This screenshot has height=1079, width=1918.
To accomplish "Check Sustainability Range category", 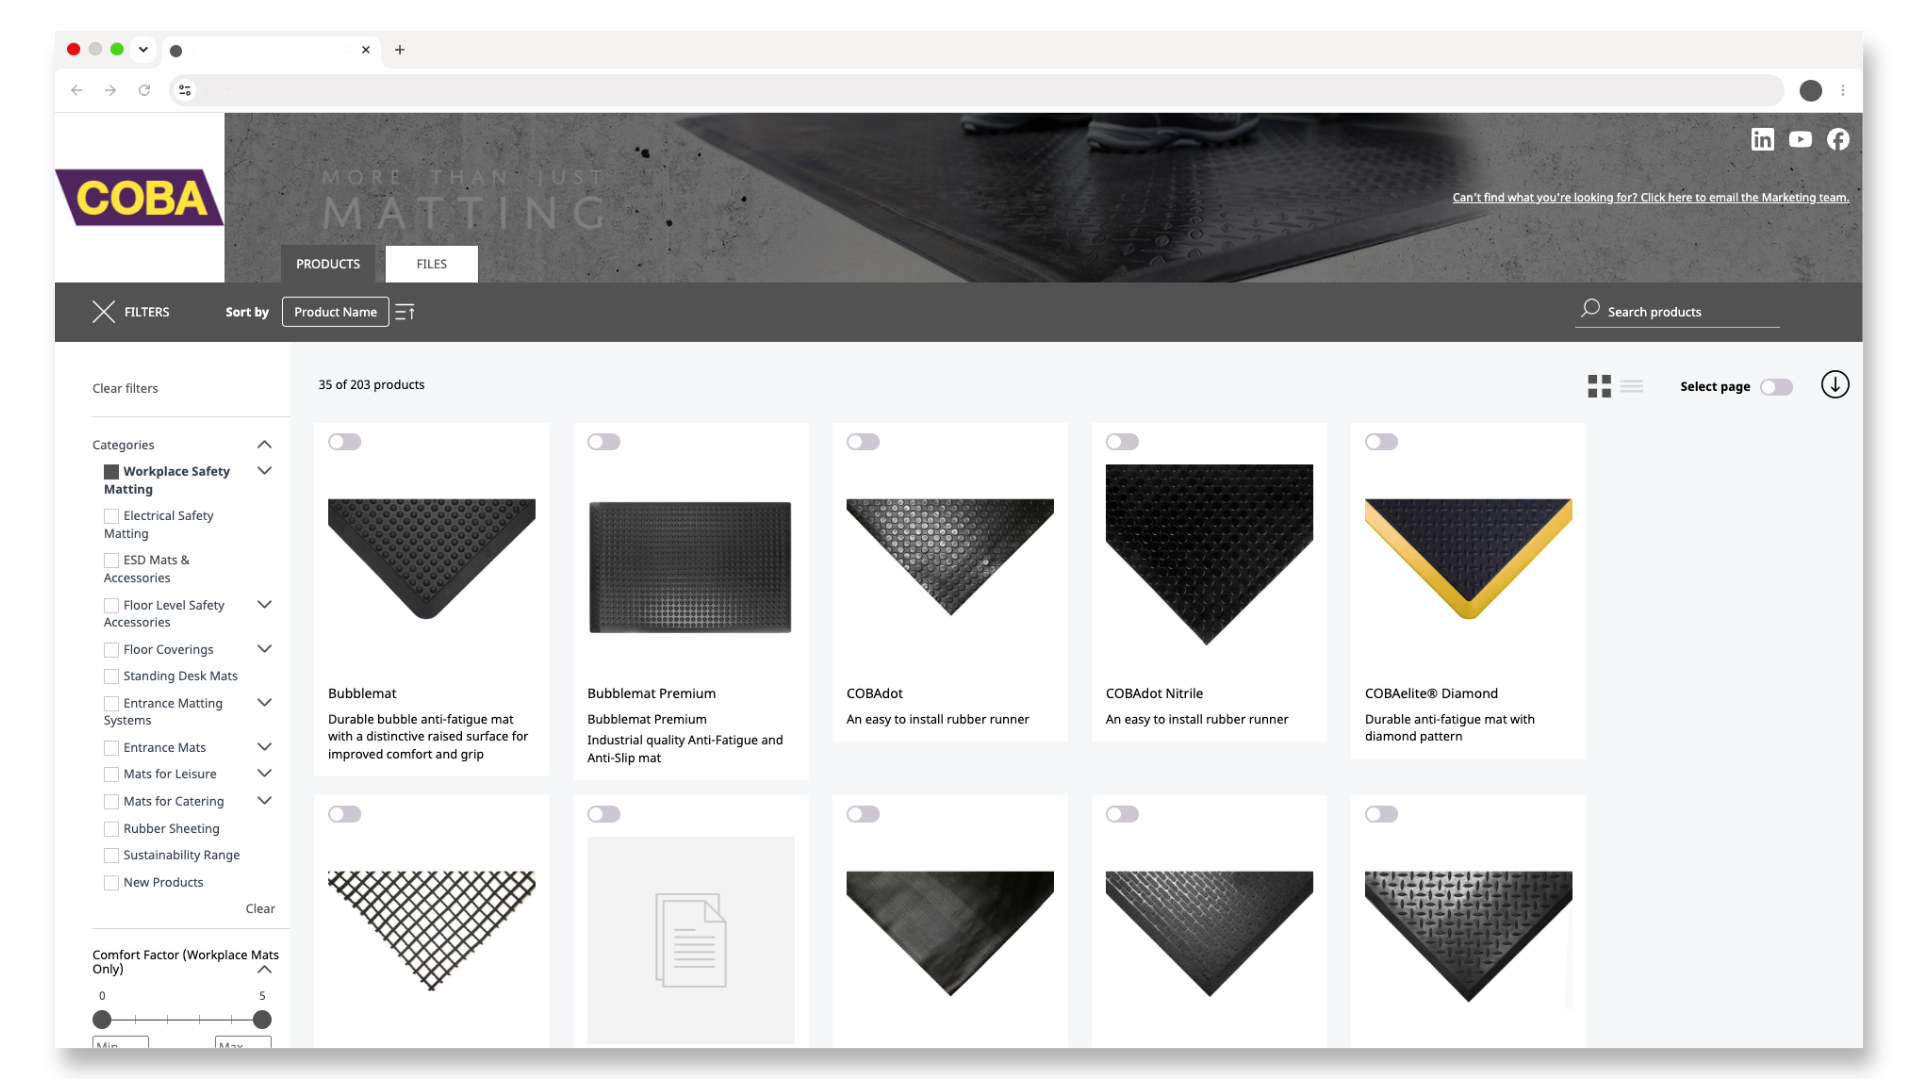I will click(x=111, y=856).
